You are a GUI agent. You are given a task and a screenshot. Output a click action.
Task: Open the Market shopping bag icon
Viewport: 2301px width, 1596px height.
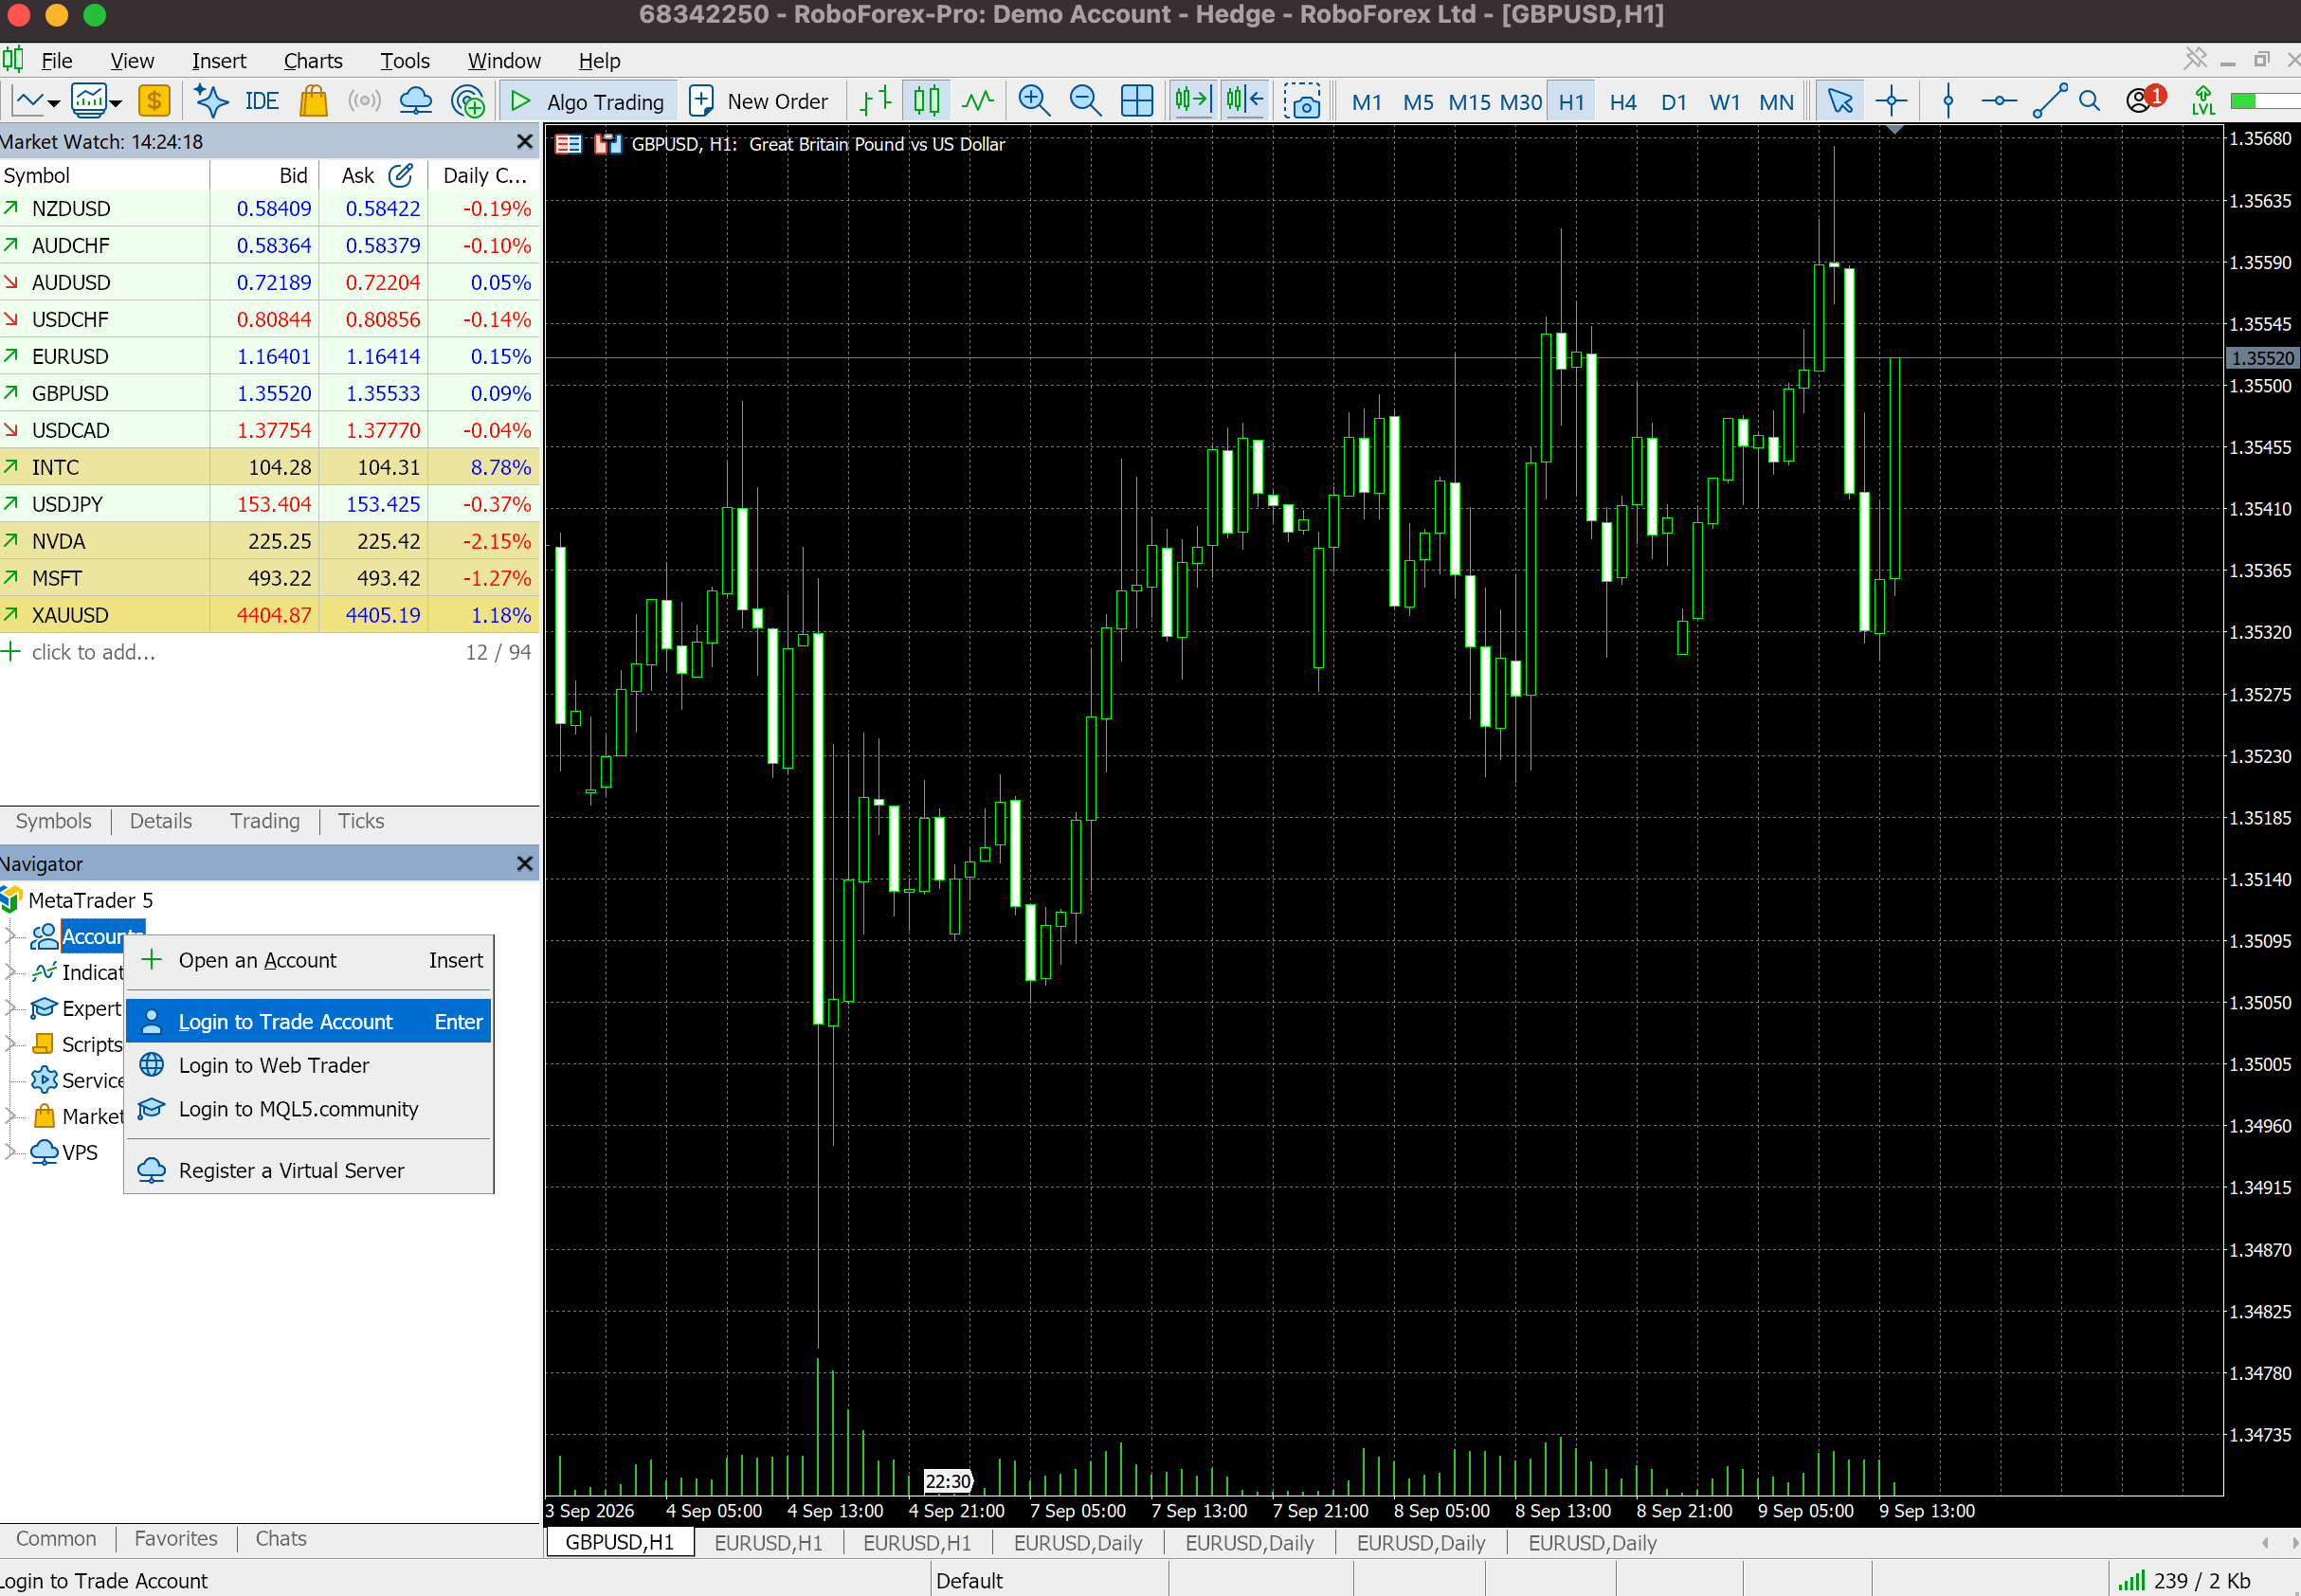click(x=313, y=101)
